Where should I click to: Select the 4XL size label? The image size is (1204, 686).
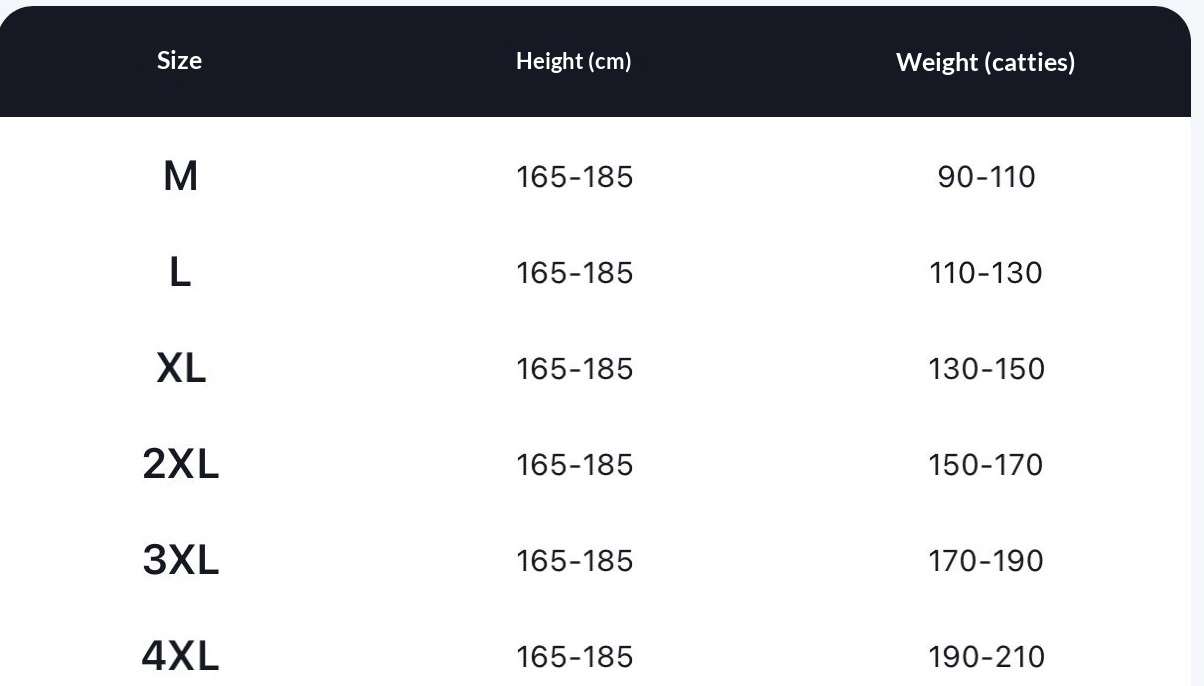pyautogui.click(x=180, y=657)
